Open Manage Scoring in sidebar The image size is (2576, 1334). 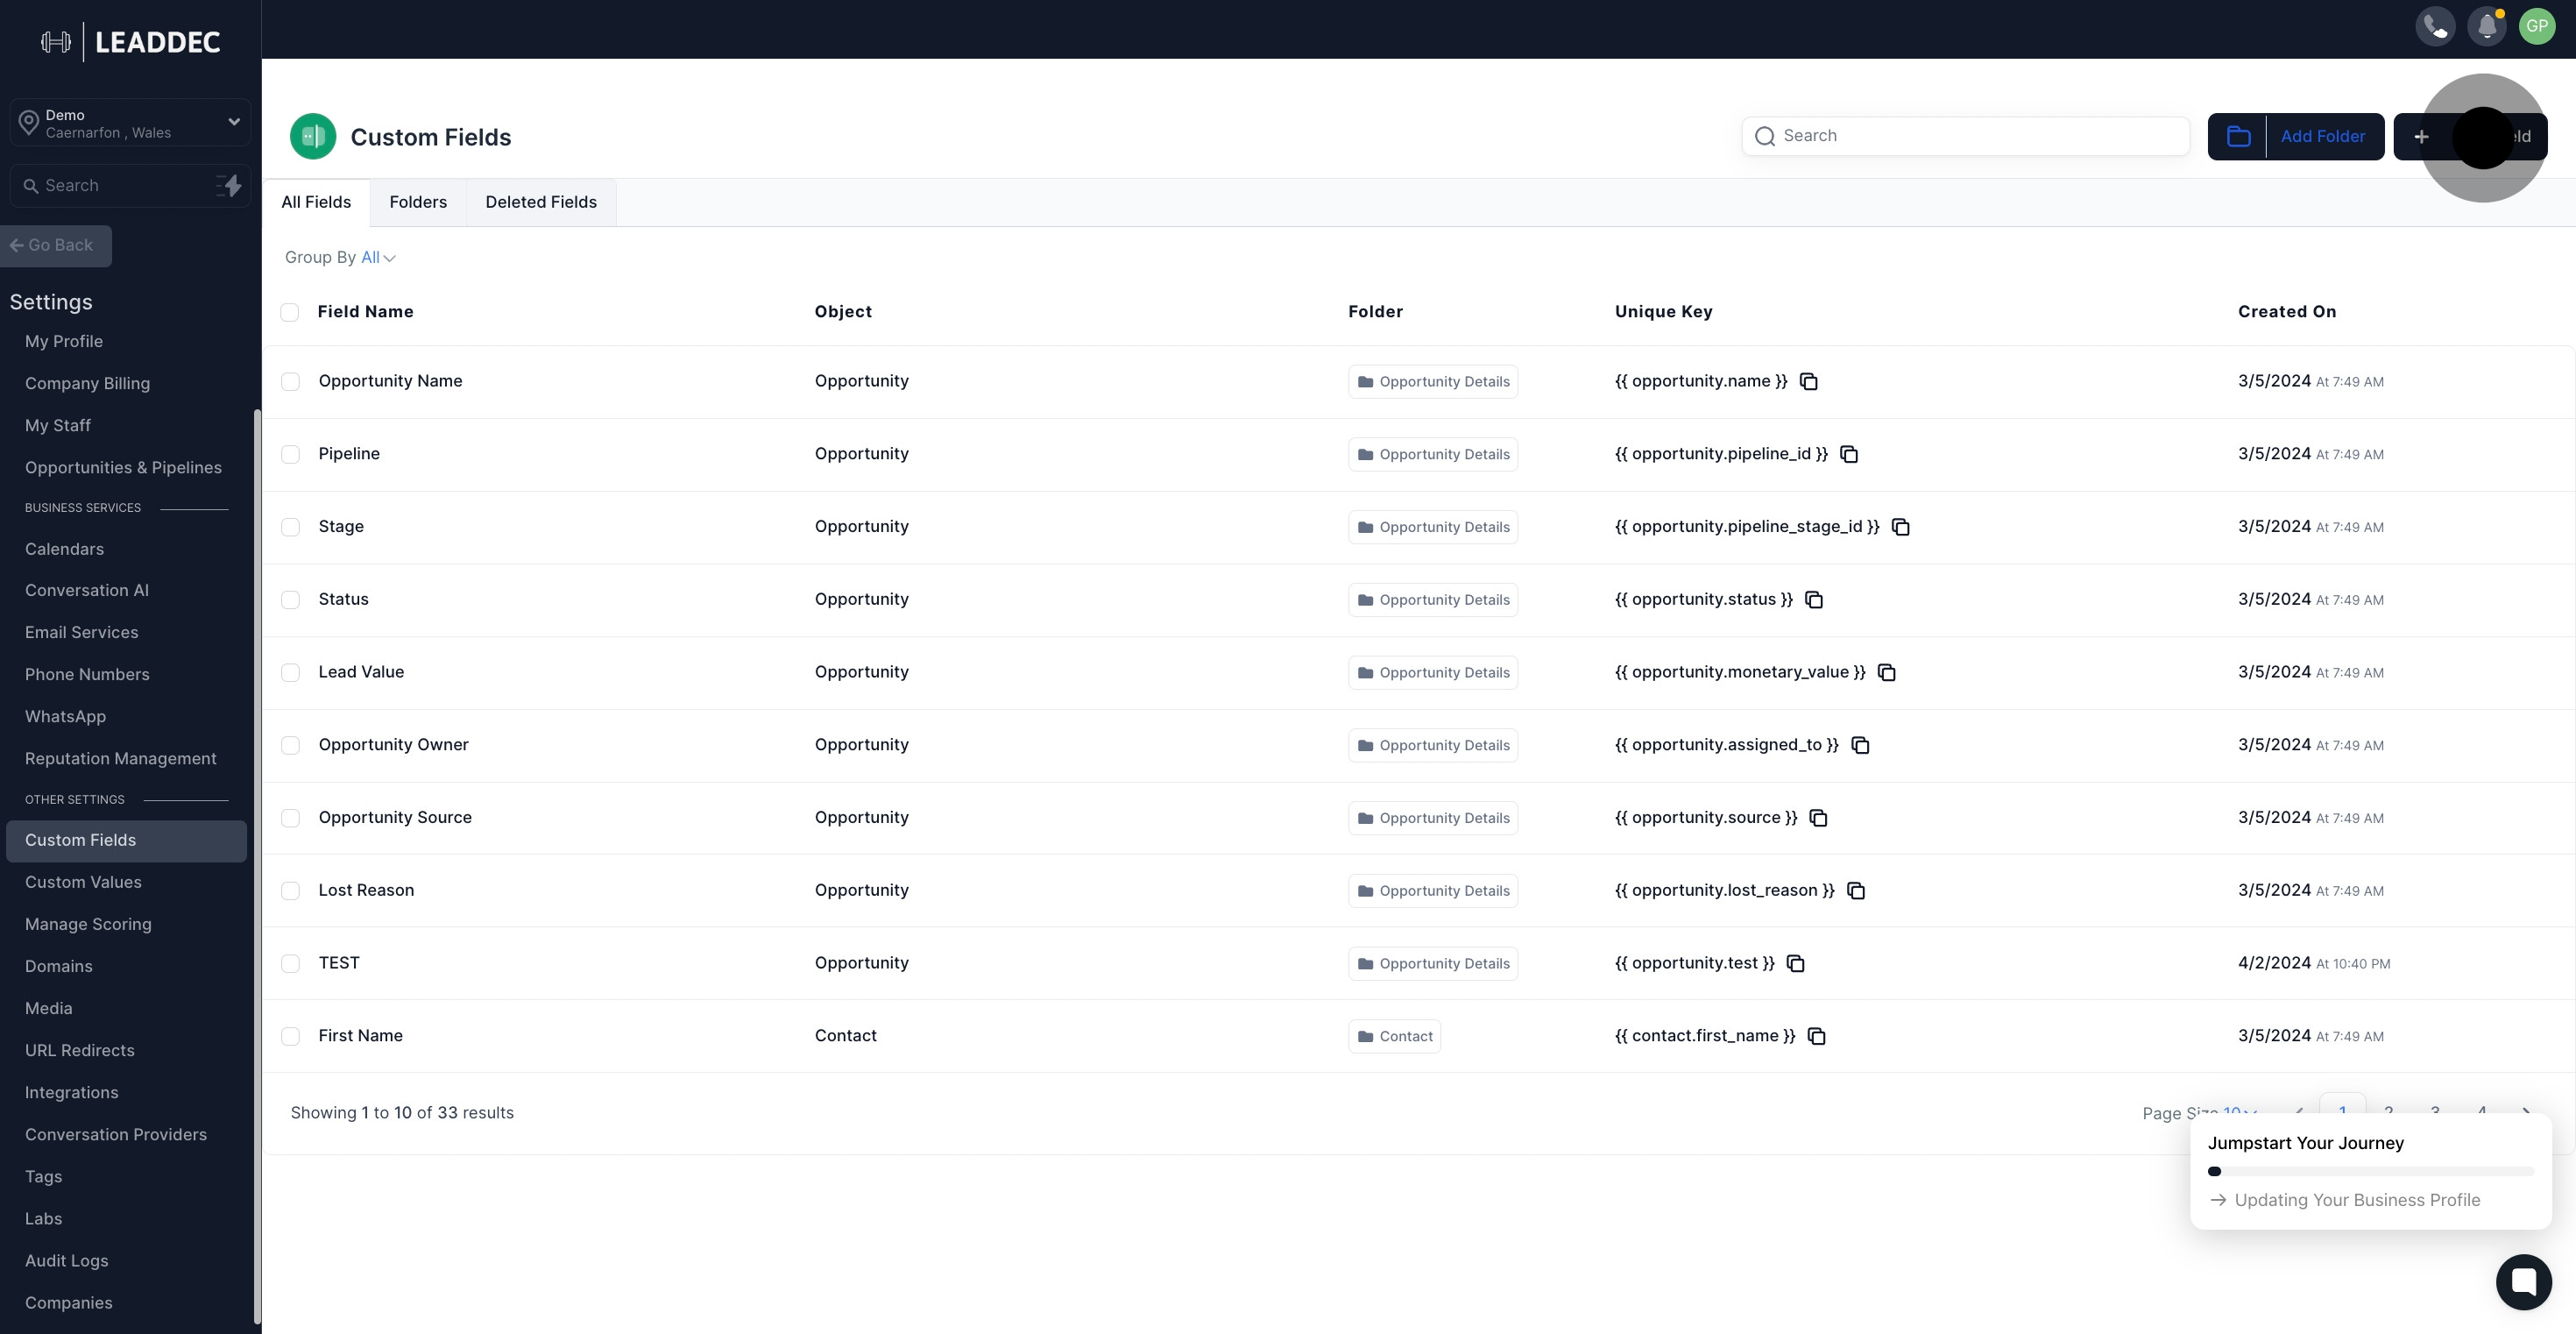click(x=88, y=924)
